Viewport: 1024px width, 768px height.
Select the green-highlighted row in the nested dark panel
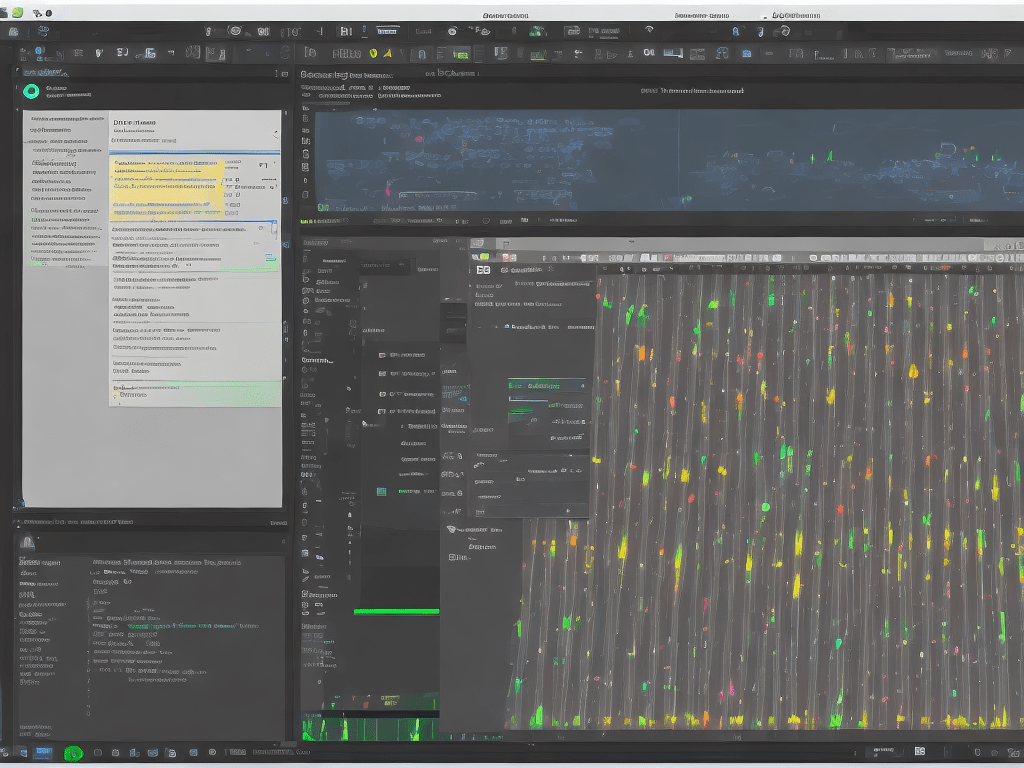pos(547,386)
